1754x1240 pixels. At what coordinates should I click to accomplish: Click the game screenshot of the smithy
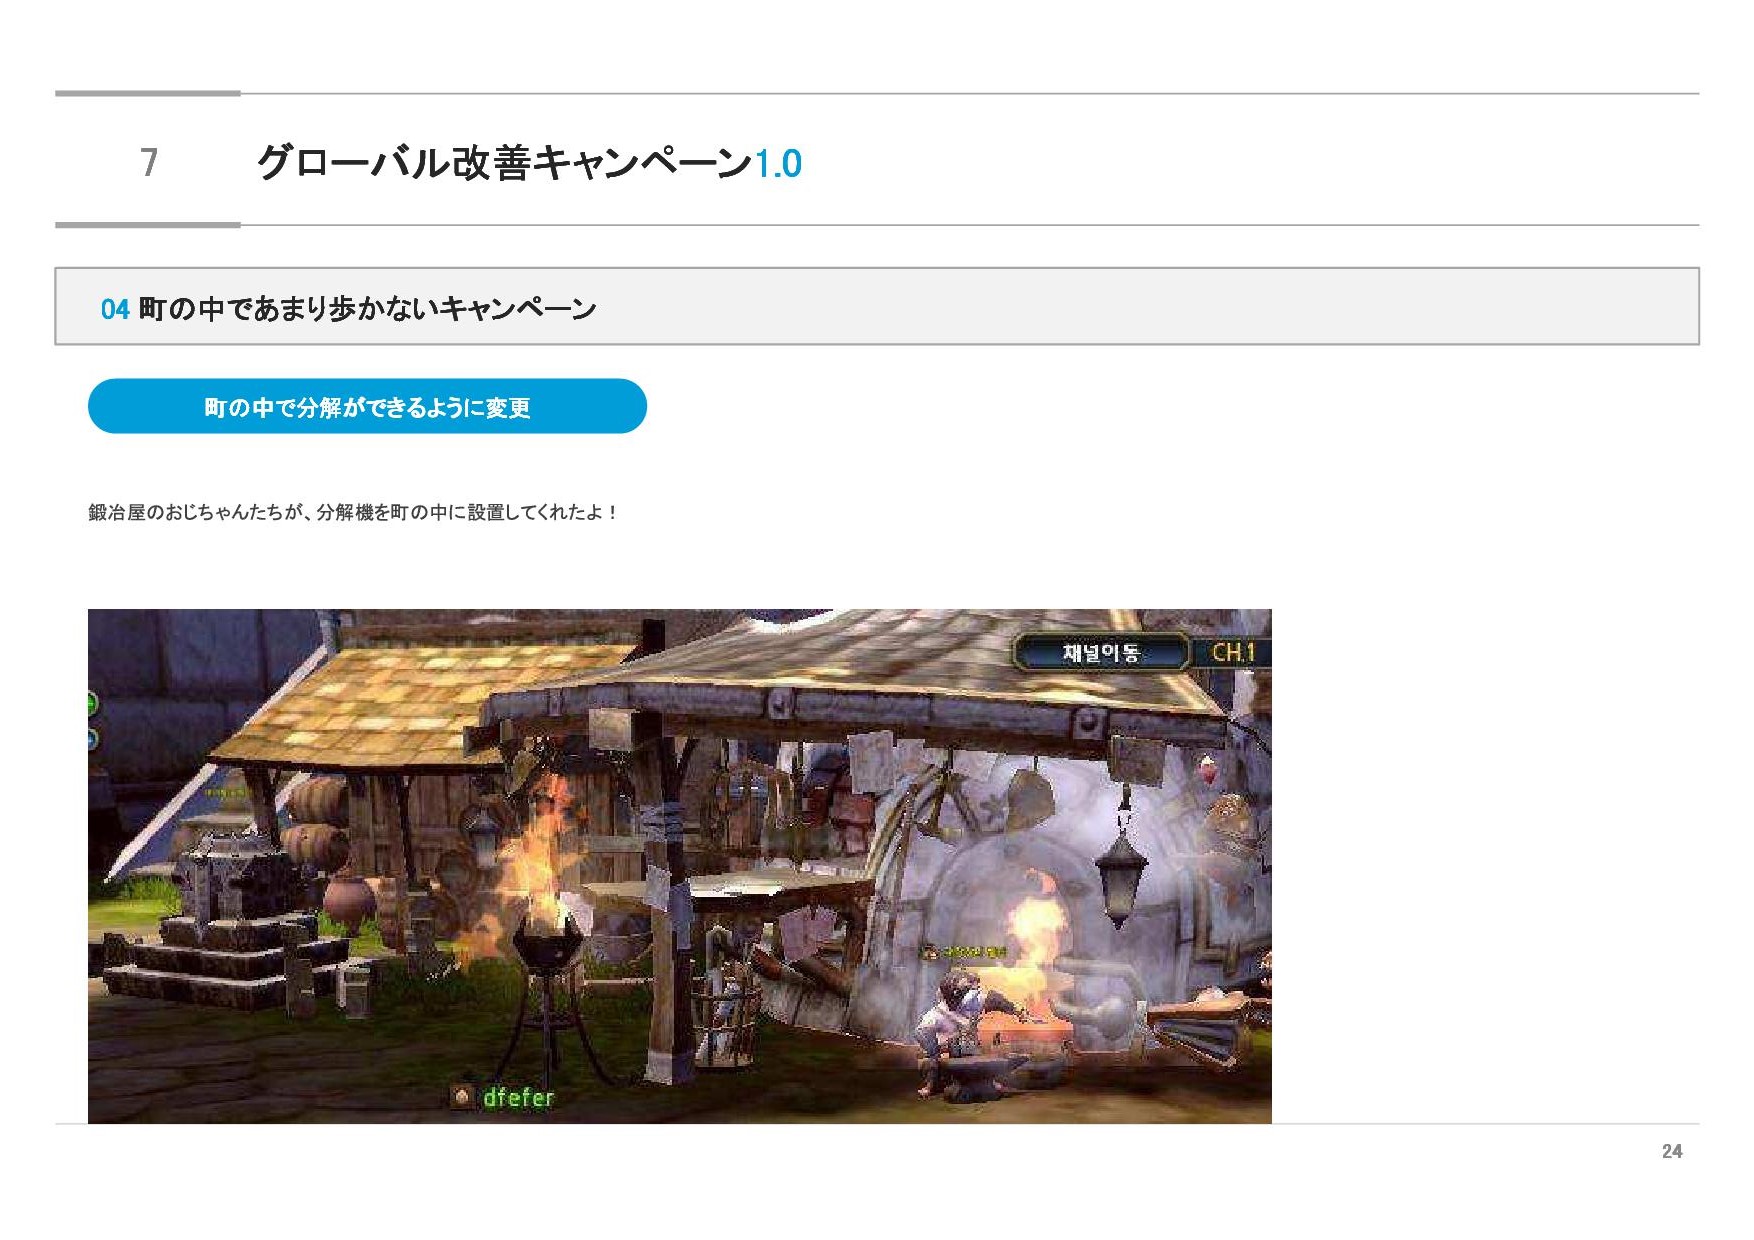(x=680, y=866)
